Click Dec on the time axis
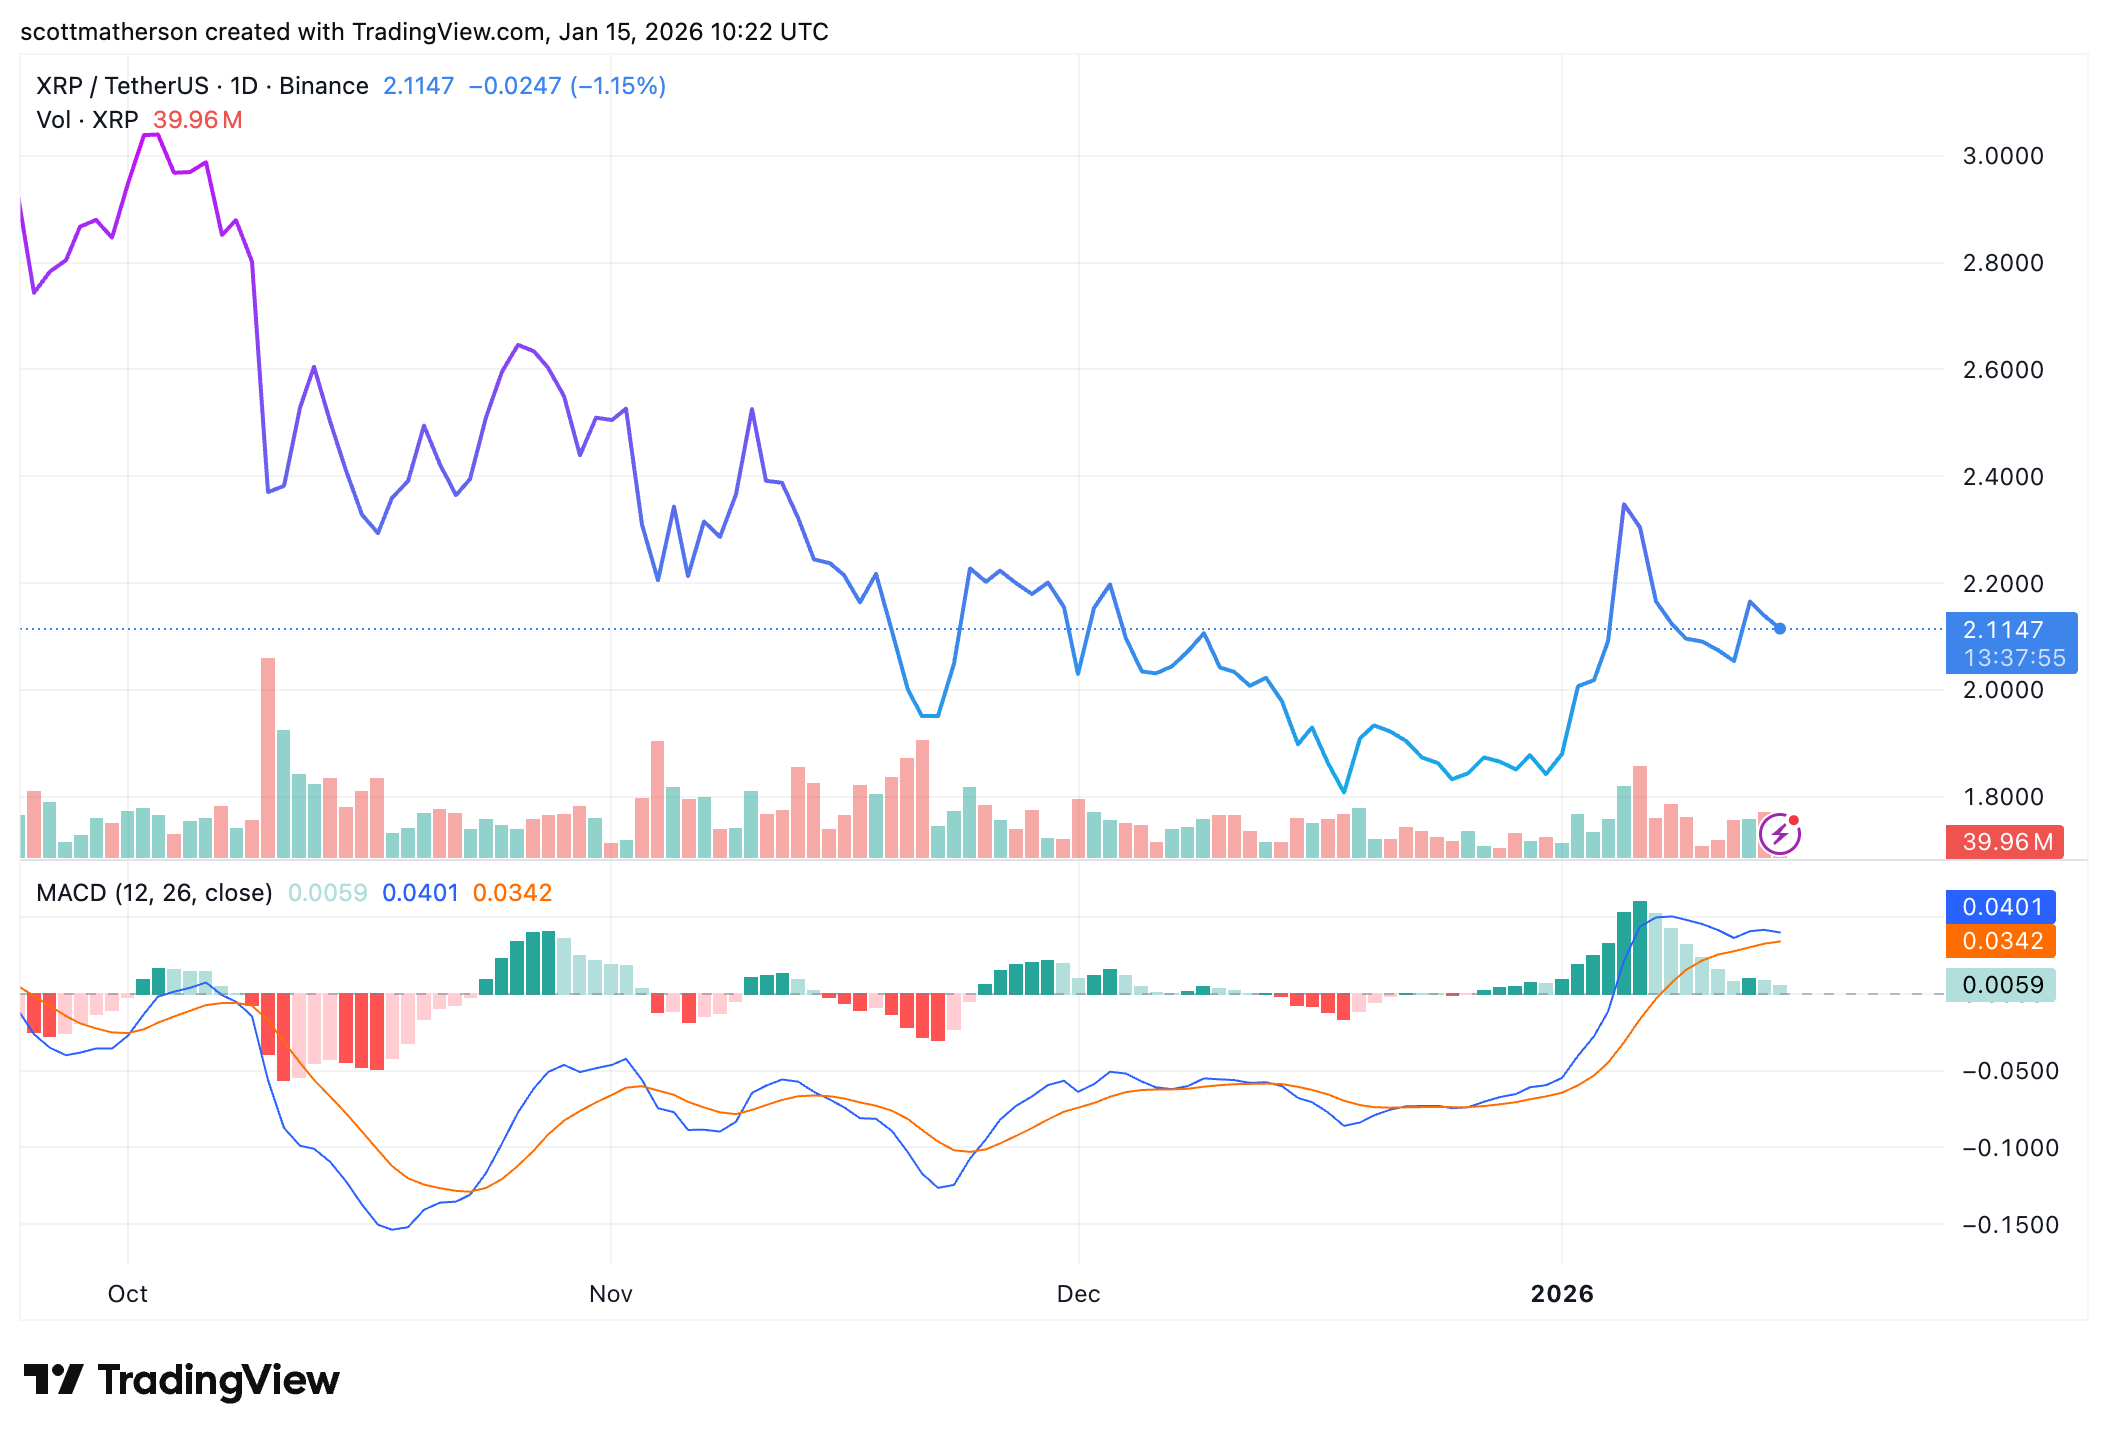Viewport: 2108px width, 1440px height. pos(1078,1293)
